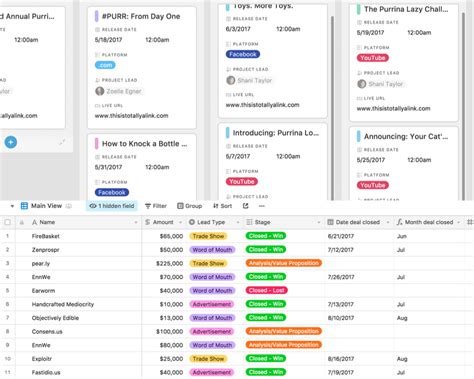Screen dimensions: 474x379
Task: Click the share view icon in toolbar
Action: tap(246, 206)
